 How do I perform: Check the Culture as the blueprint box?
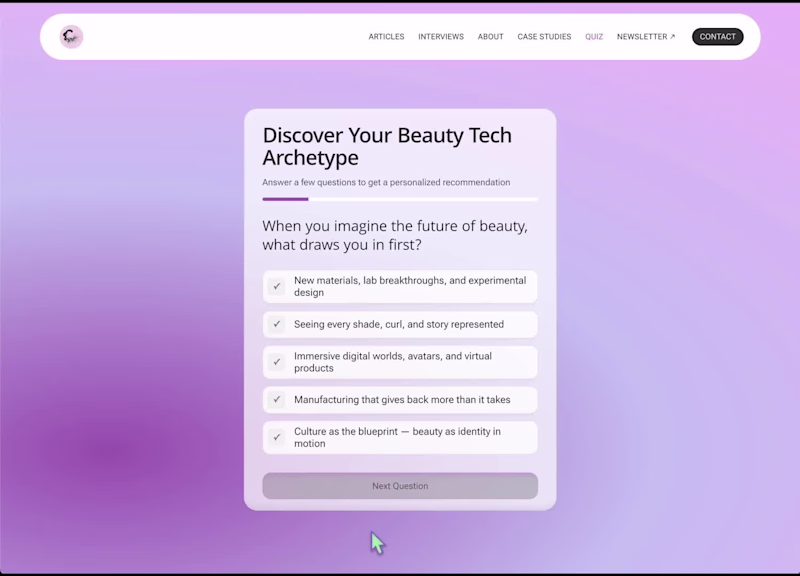click(277, 437)
